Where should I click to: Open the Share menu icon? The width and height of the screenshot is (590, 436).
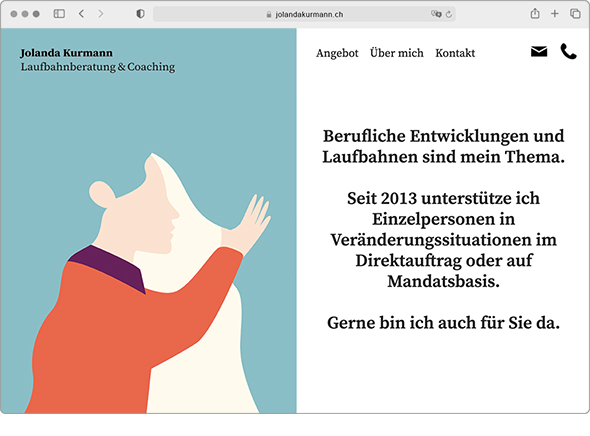click(x=535, y=14)
